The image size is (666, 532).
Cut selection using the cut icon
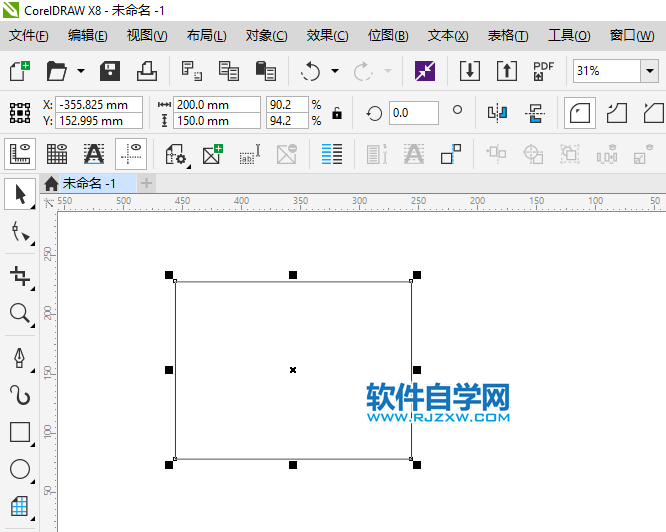192,71
